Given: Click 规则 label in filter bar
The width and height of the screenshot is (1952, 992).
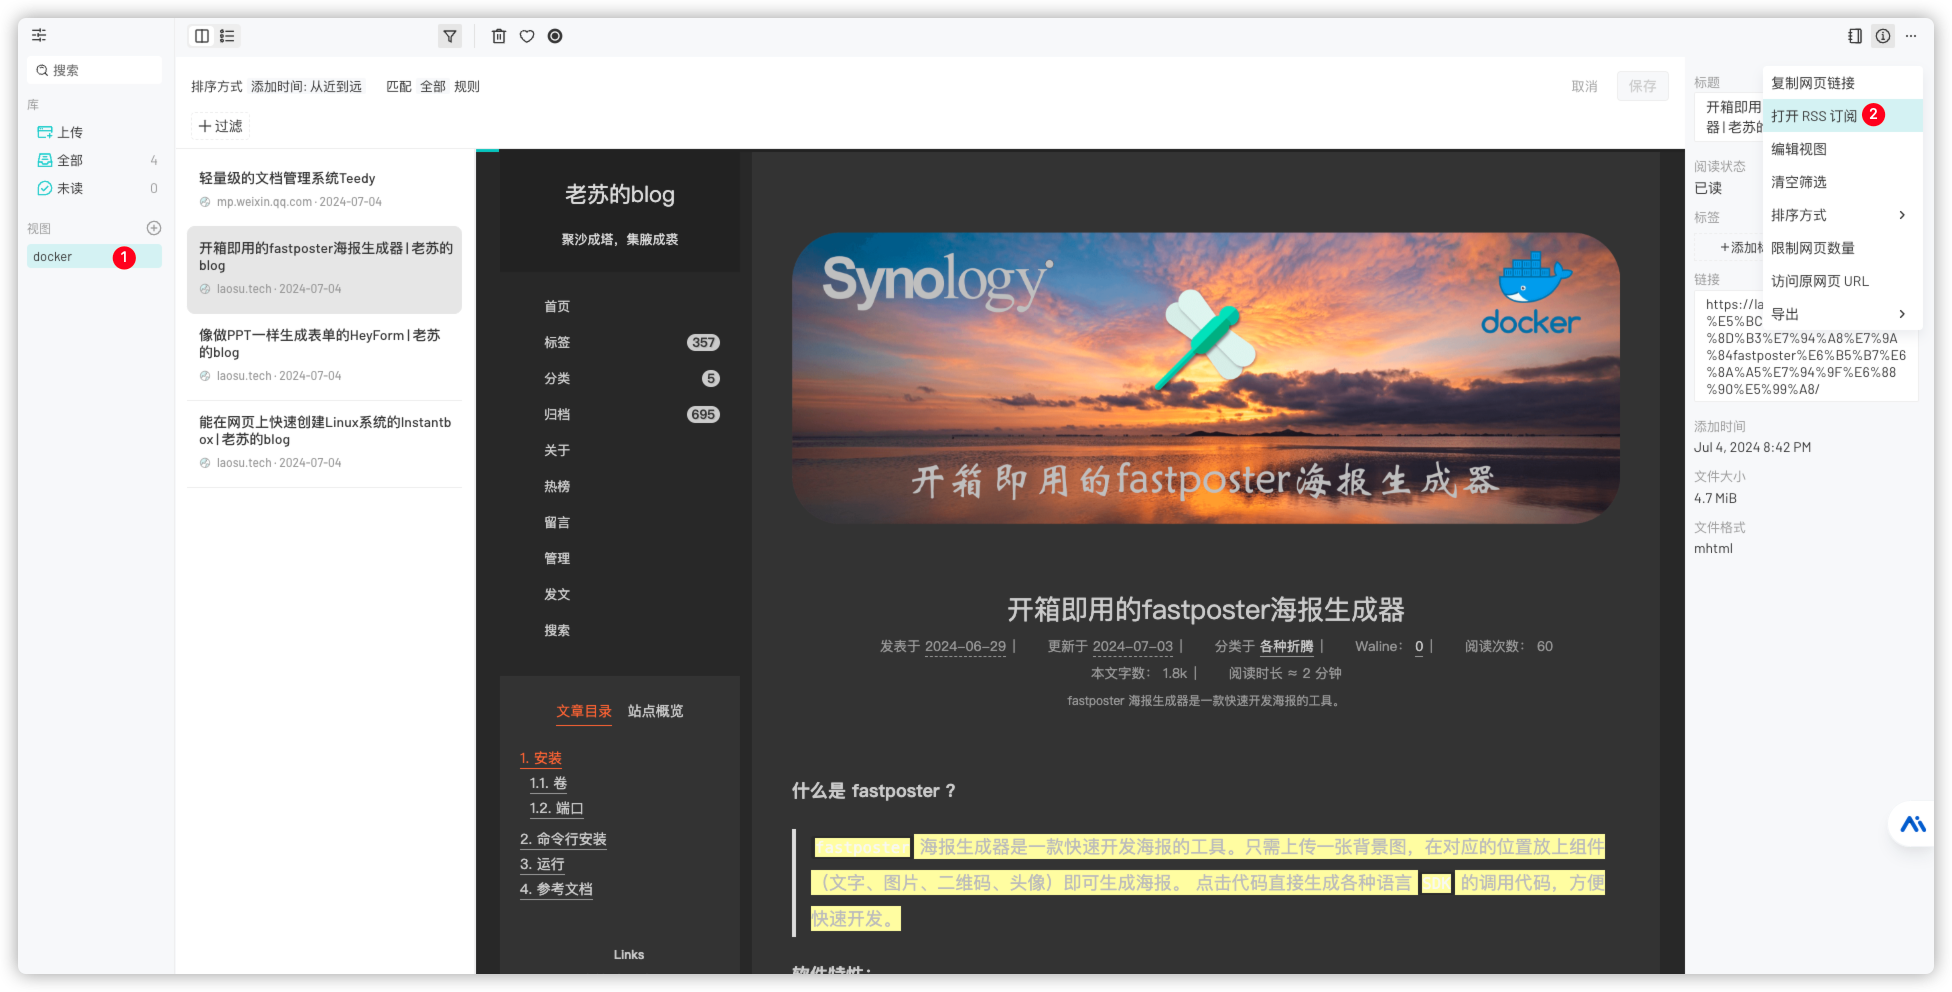Looking at the screenshot, I should click(467, 87).
